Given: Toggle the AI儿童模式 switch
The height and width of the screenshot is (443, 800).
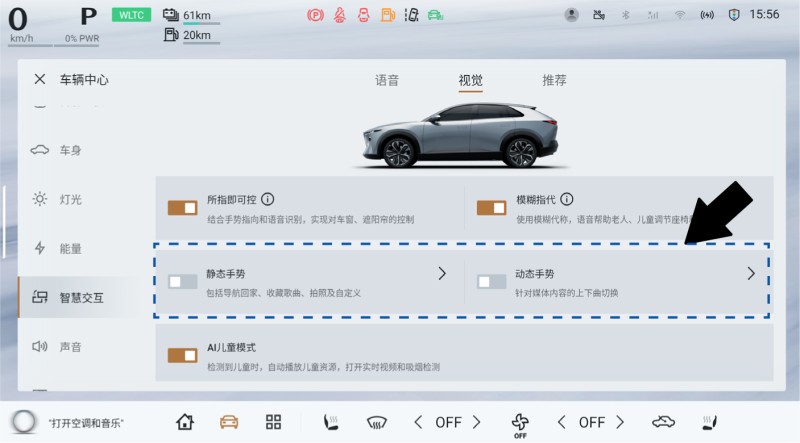Looking at the screenshot, I should pos(183,355).
